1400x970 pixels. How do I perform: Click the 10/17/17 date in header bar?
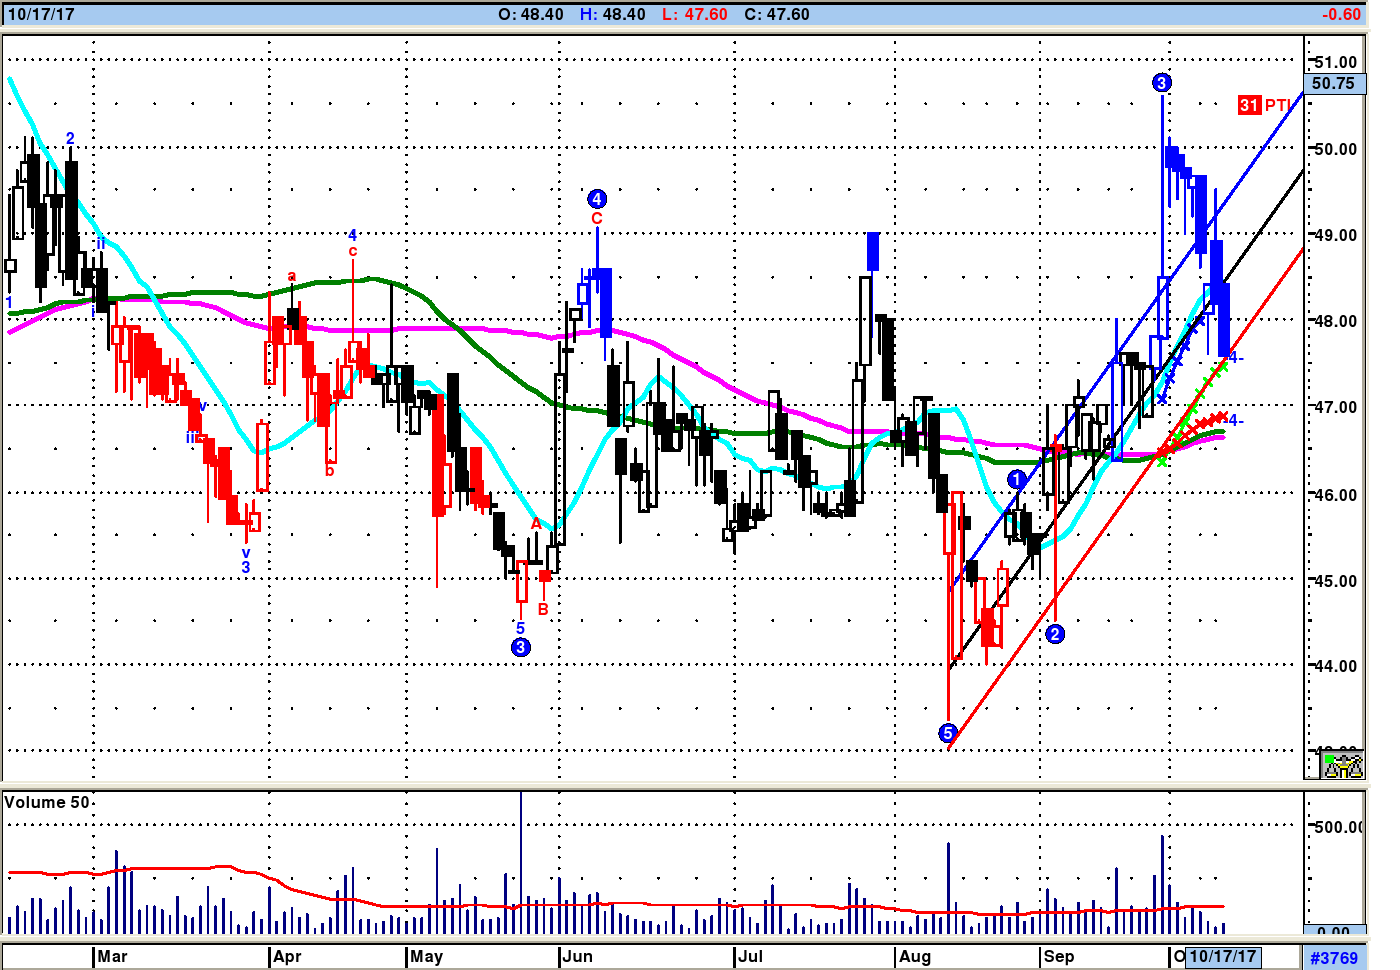pos(41,14)
